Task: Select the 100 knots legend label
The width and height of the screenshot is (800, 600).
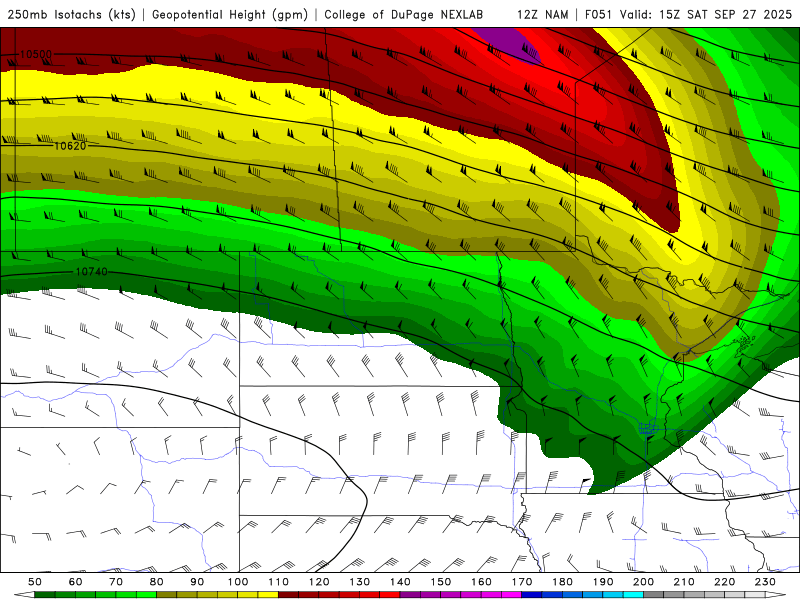Action: (238, 582)
